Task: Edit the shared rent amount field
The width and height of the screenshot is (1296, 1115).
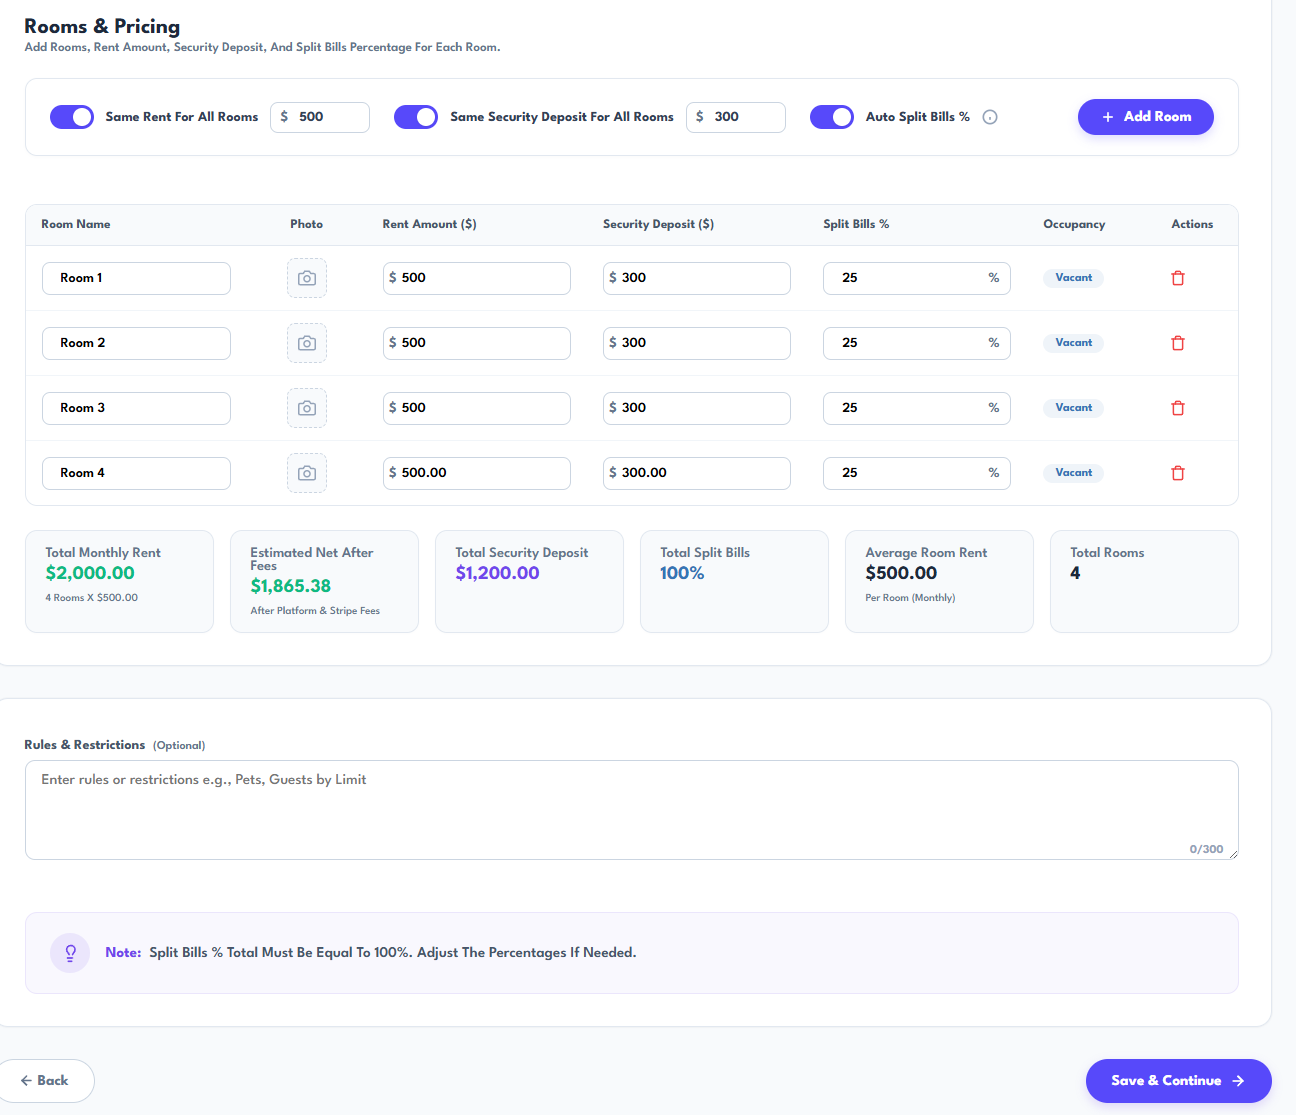Action: pos(320,117)
